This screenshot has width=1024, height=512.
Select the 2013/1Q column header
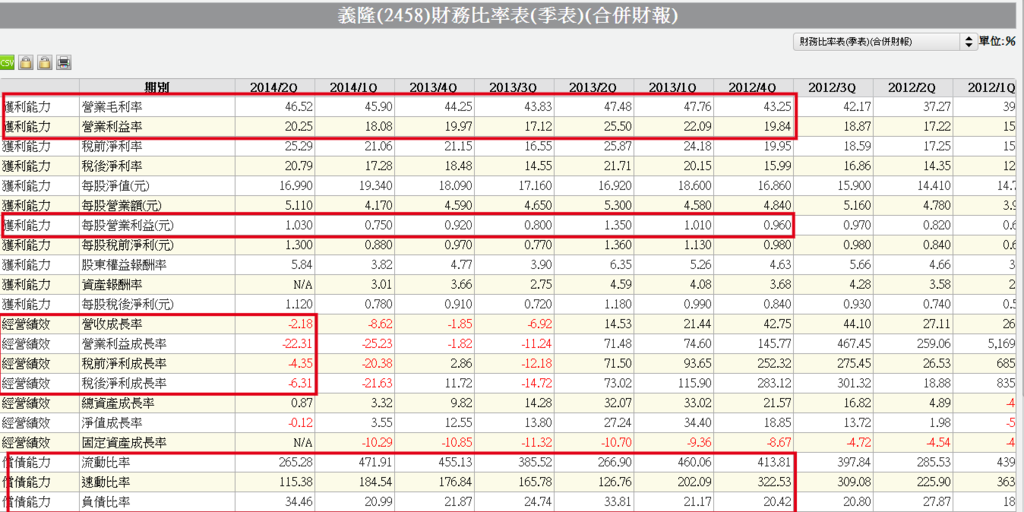tap(673, 88)
